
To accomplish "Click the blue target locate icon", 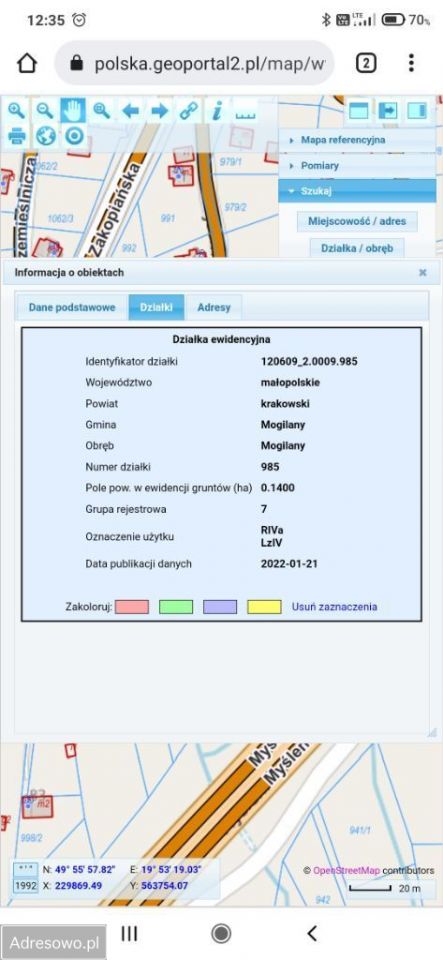I will pos(74,135).
